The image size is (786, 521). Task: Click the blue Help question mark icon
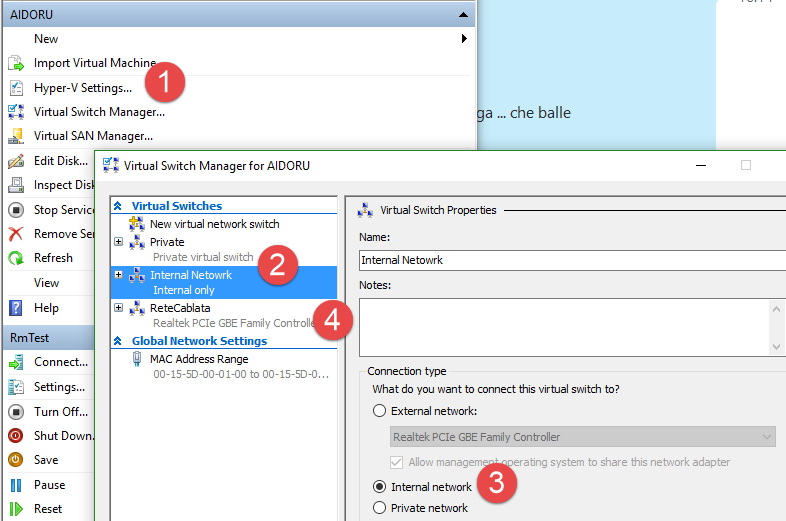[16, 308]
